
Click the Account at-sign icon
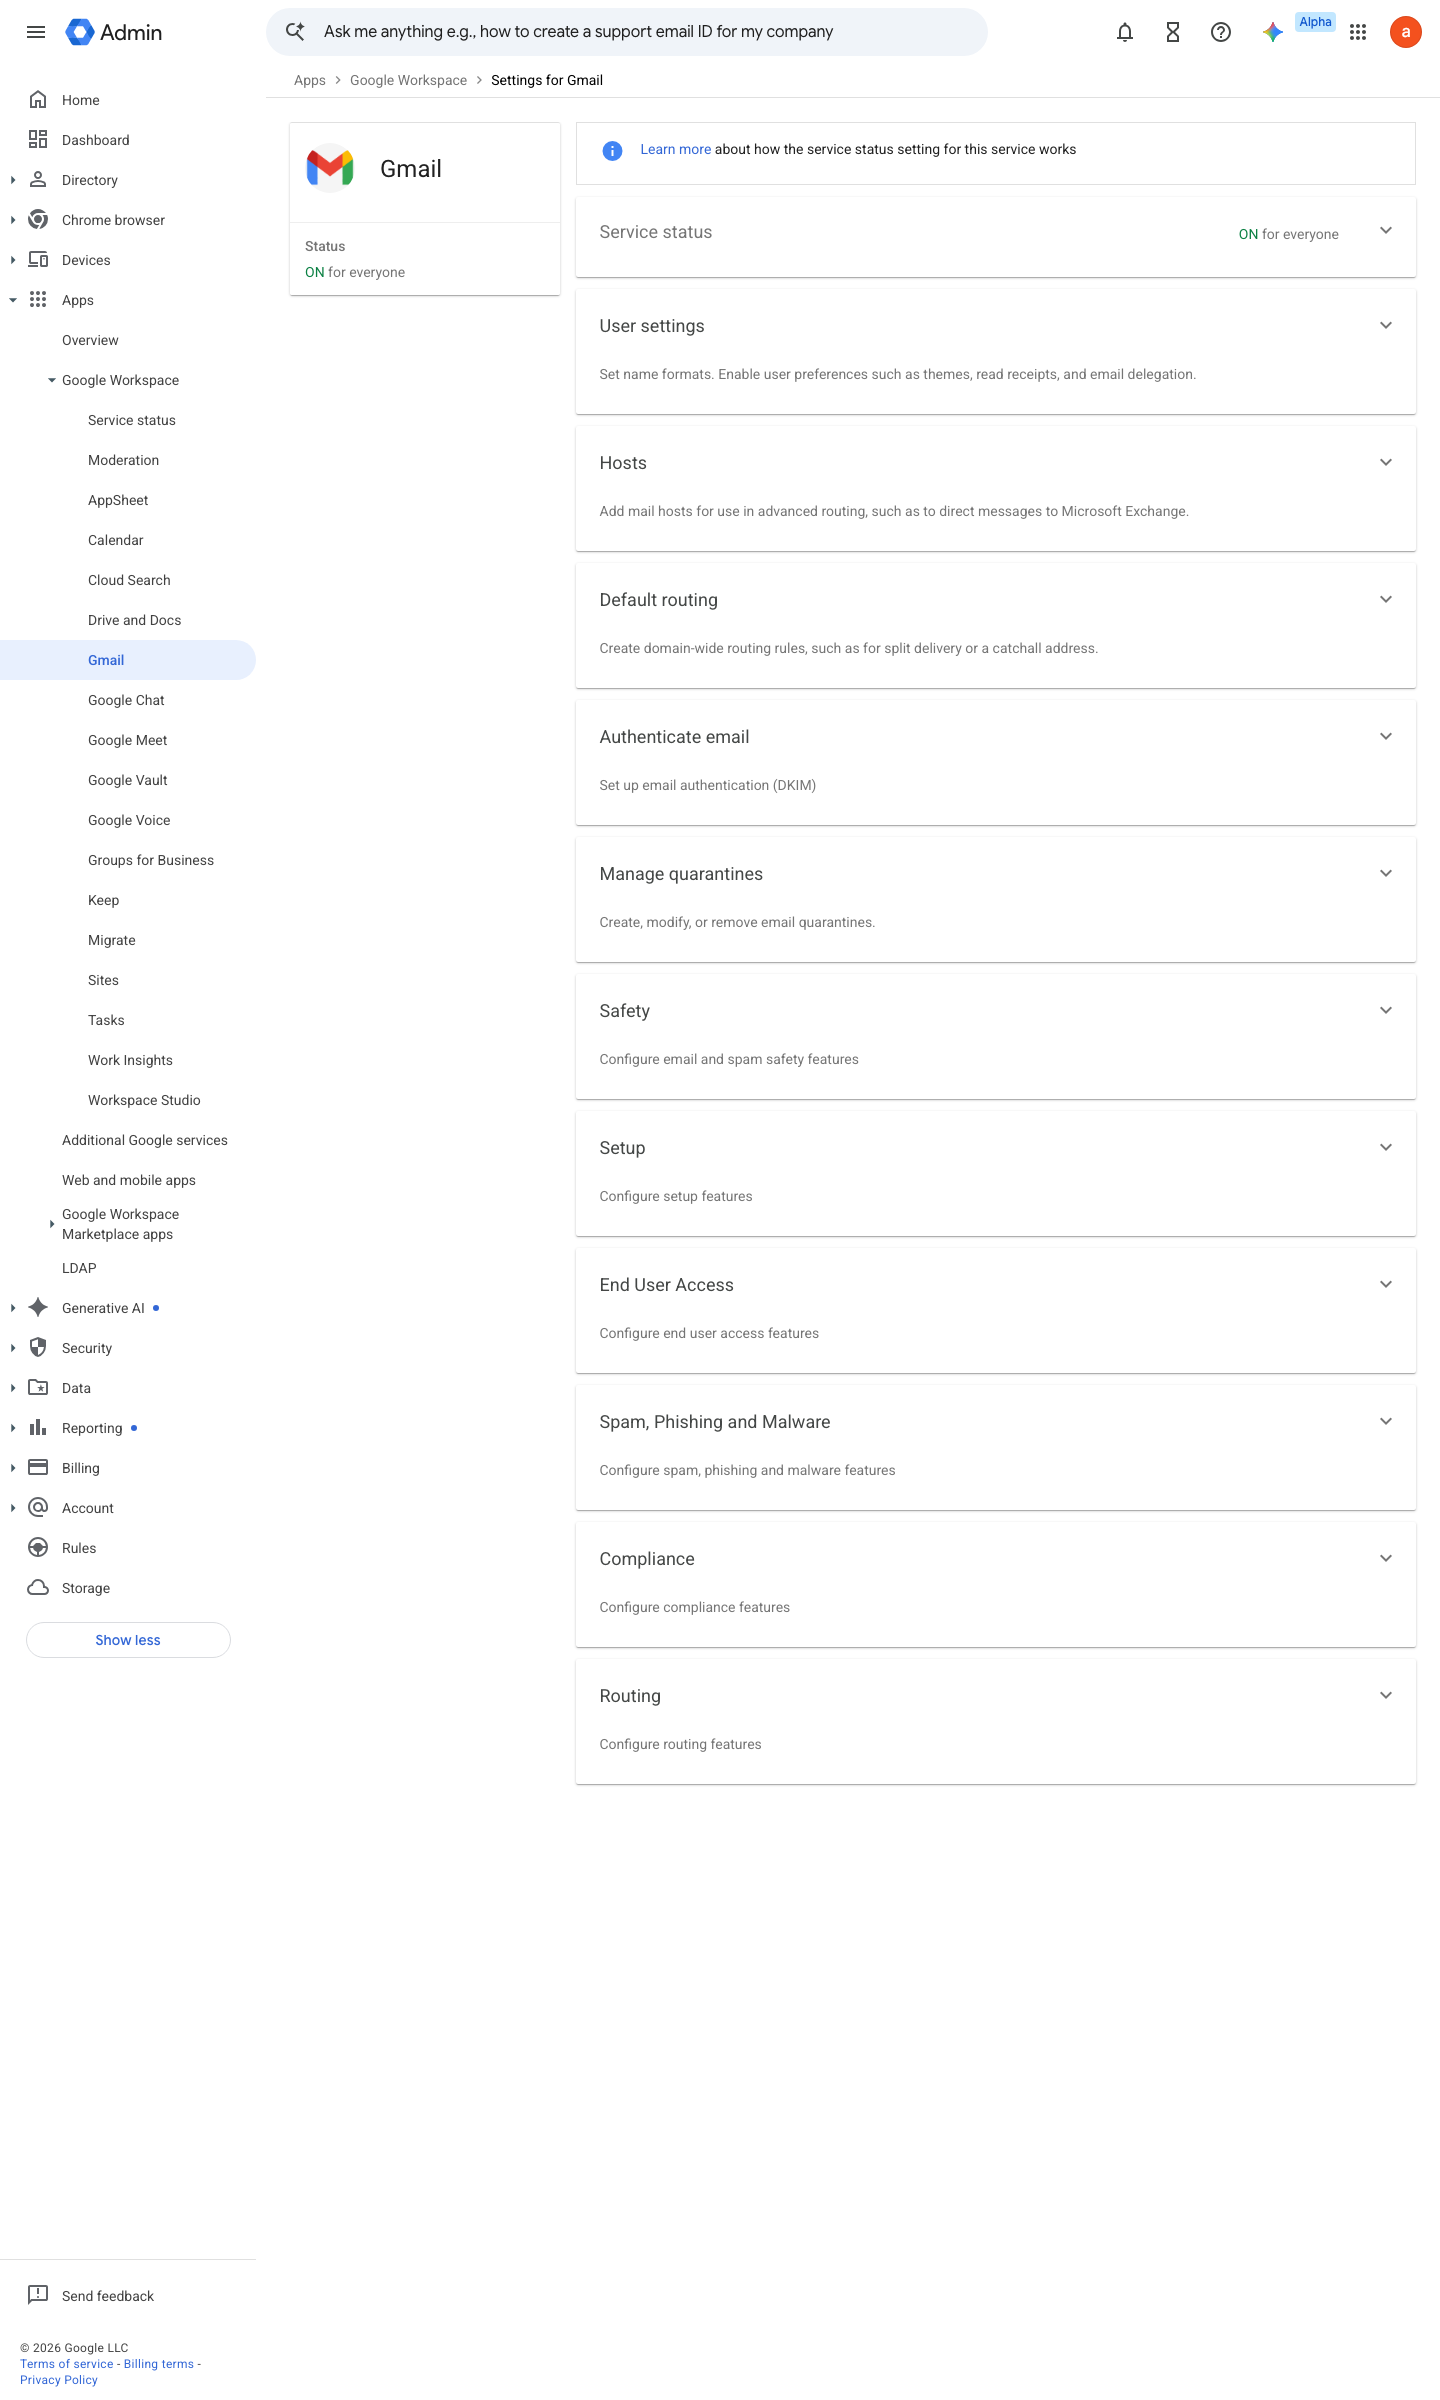38,1508
